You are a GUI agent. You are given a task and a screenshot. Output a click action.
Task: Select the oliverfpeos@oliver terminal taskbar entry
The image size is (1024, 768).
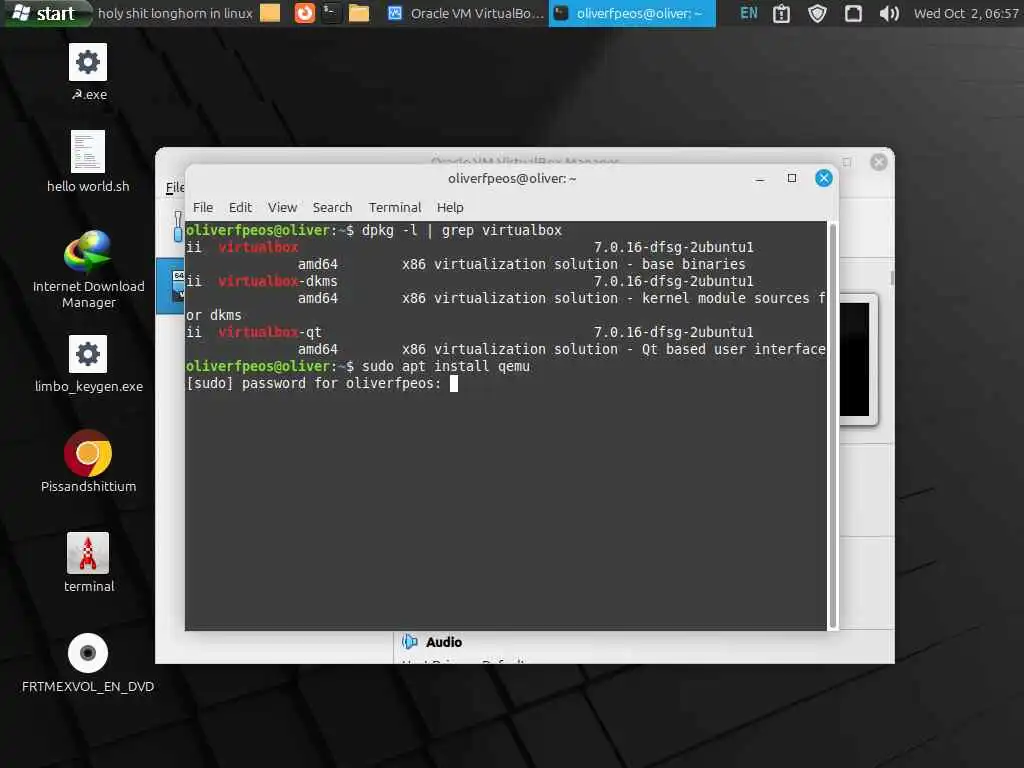click(x=632, y=13)
